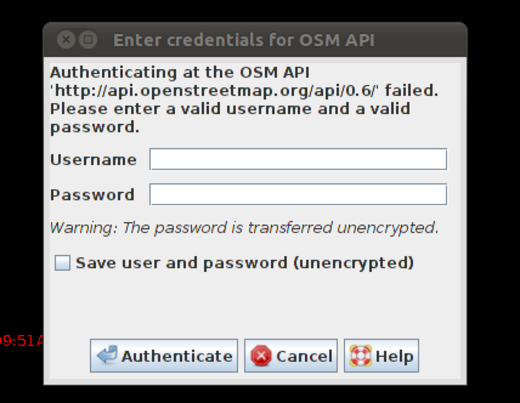Click the OSM API URL in the message
Screen dimensions: 520x403
coord(214,91)
